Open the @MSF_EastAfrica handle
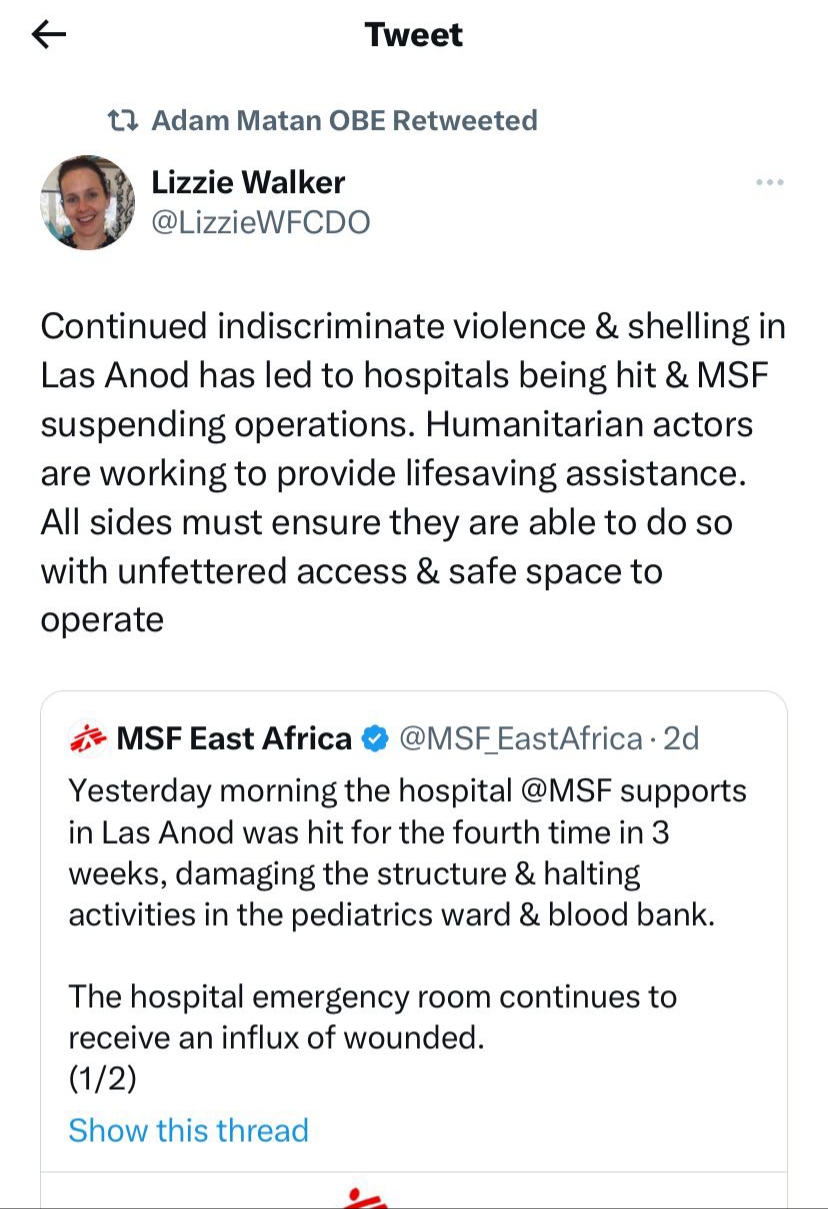 [520, 739]
